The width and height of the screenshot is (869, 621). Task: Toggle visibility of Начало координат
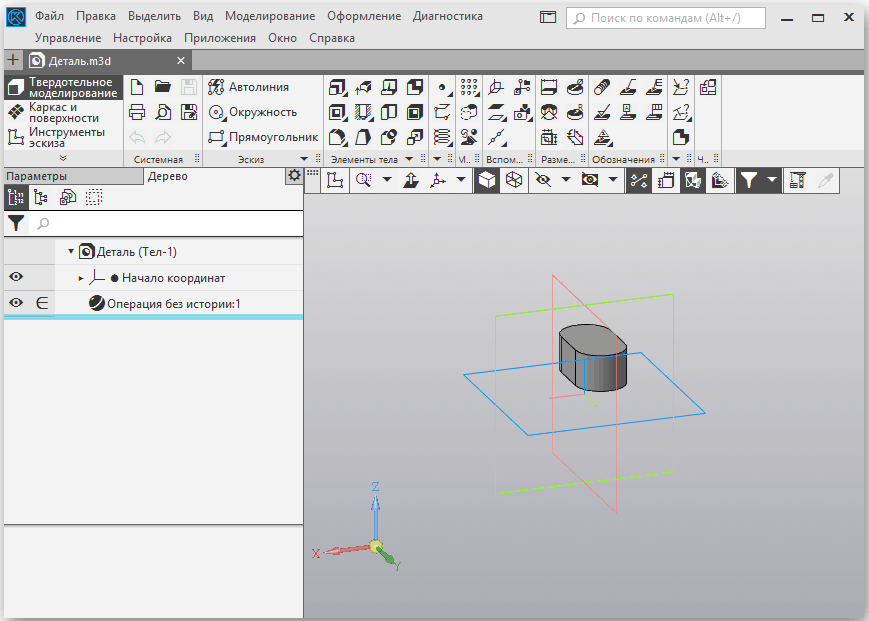16,277
